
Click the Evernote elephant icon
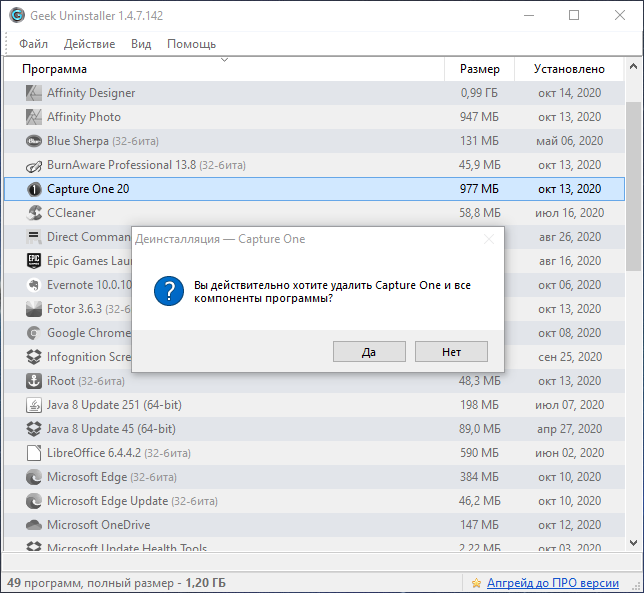tap(34, 285)
